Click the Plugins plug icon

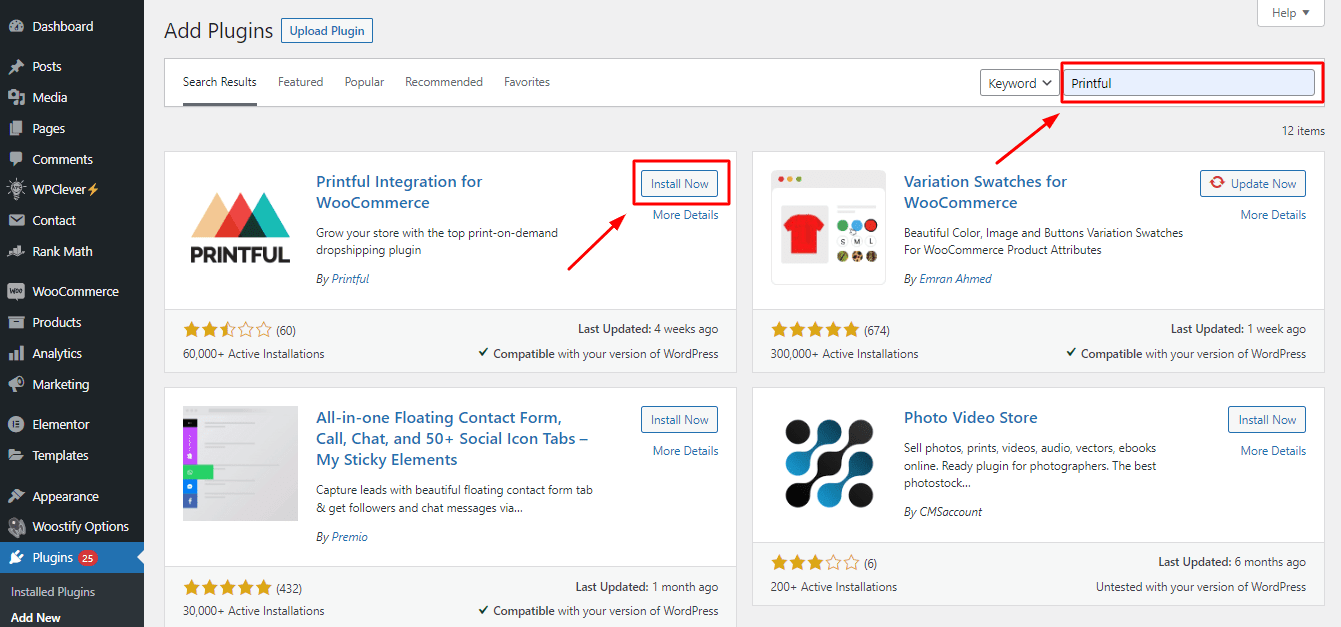pos(16,557)
